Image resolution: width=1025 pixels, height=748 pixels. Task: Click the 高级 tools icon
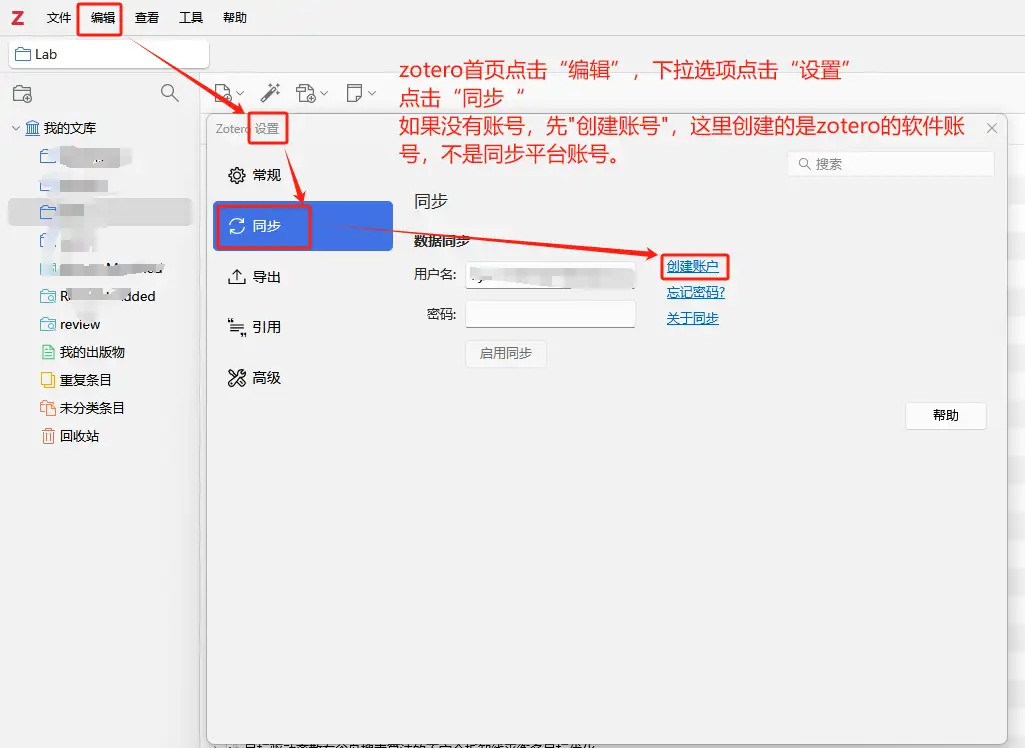click(237, 378)
